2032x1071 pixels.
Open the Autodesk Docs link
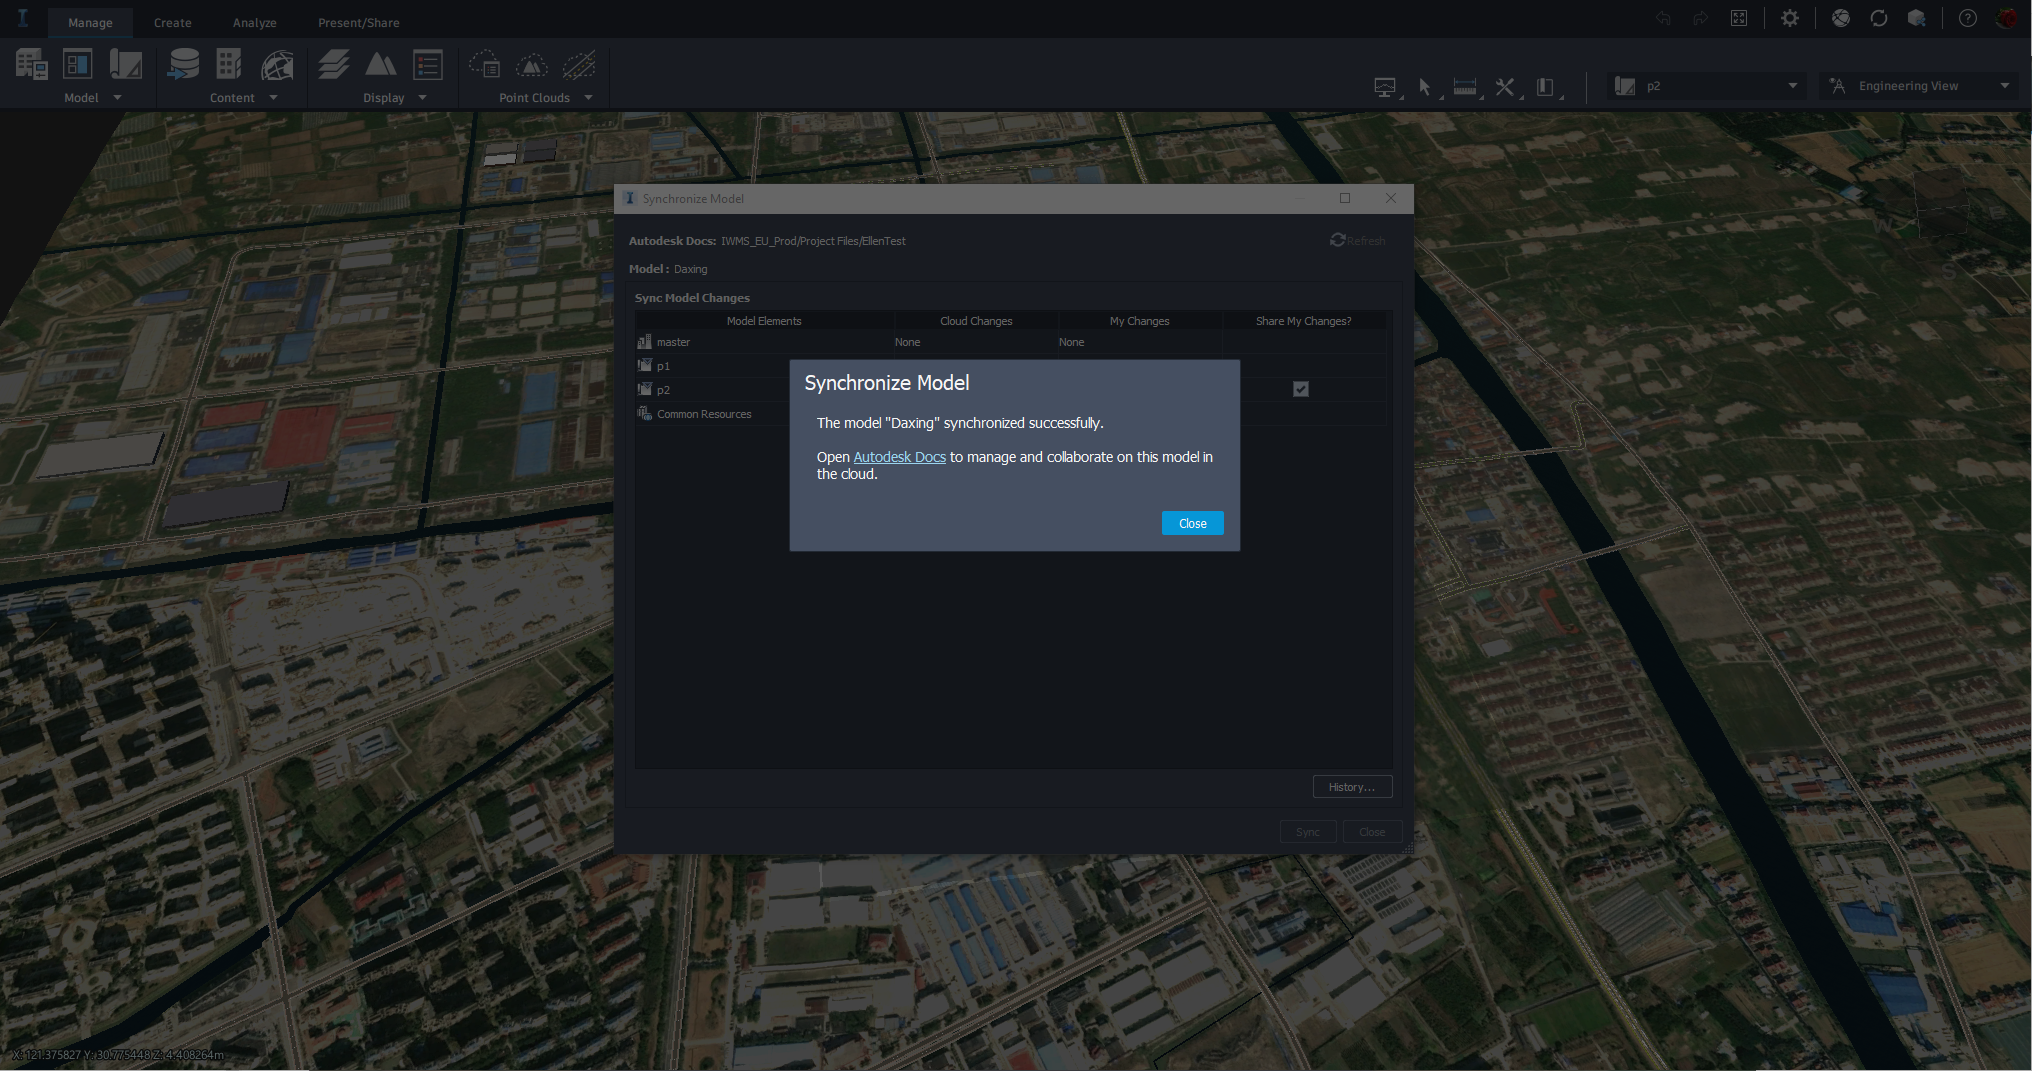pos(899,457)
